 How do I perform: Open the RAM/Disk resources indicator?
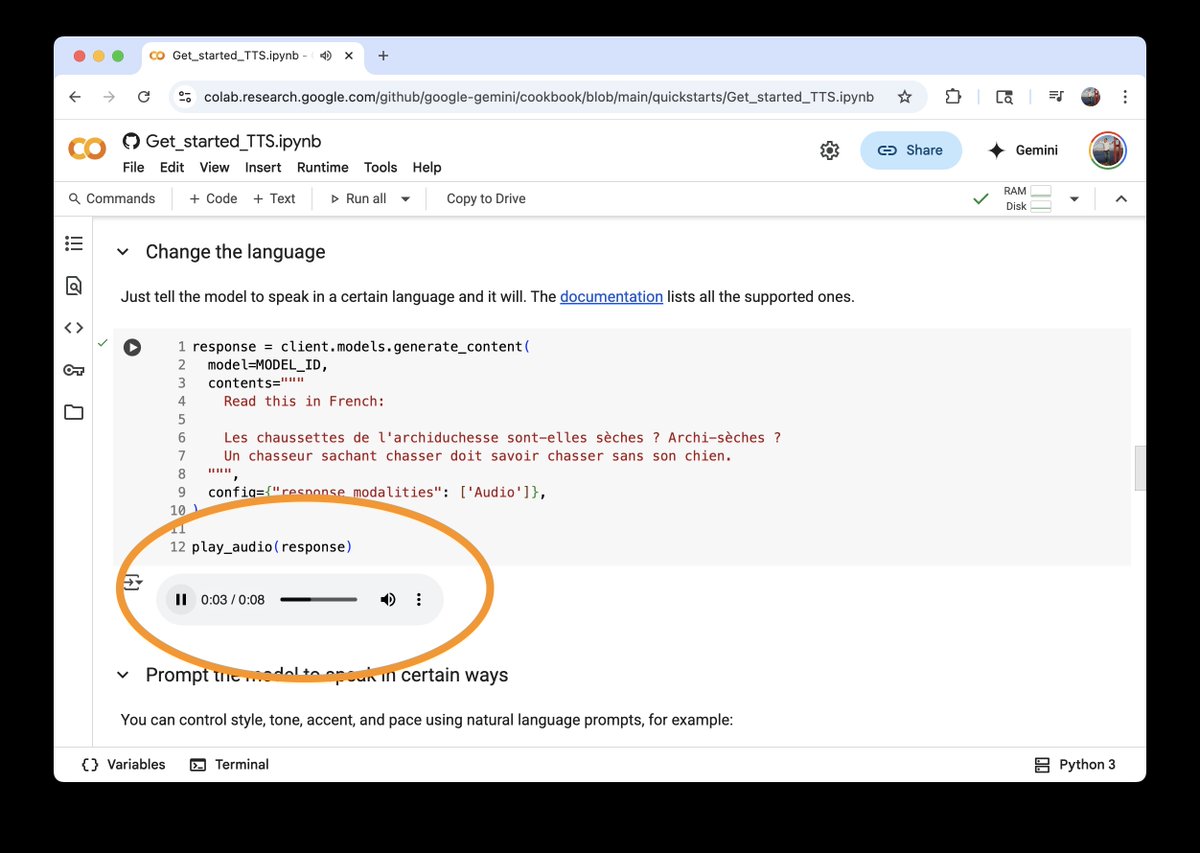[x=1027, y=198]
